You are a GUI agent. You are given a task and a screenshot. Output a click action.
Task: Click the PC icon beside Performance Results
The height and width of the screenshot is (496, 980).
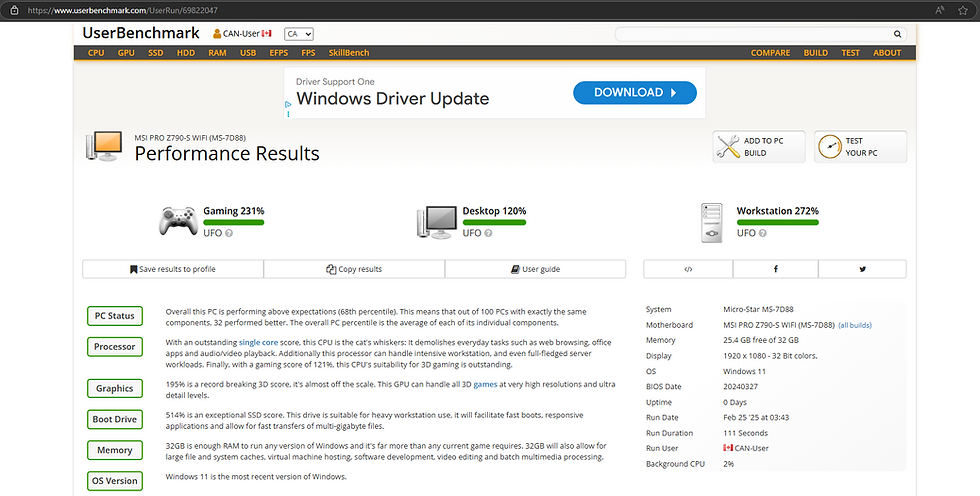(104, 146)
